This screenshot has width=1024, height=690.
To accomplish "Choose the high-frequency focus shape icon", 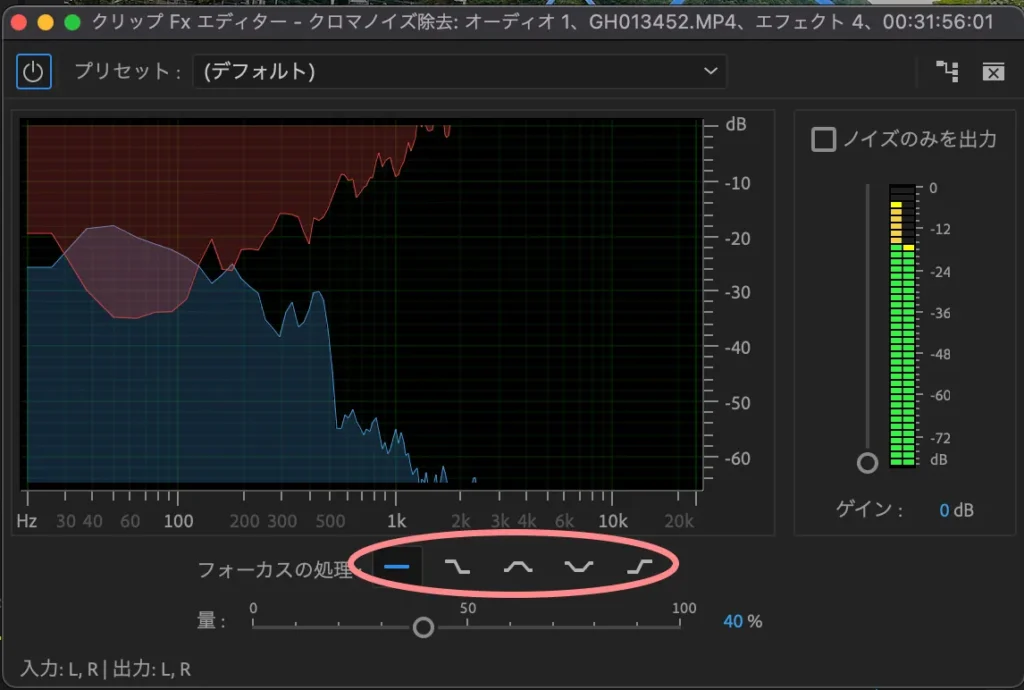I will pos(638,567).
